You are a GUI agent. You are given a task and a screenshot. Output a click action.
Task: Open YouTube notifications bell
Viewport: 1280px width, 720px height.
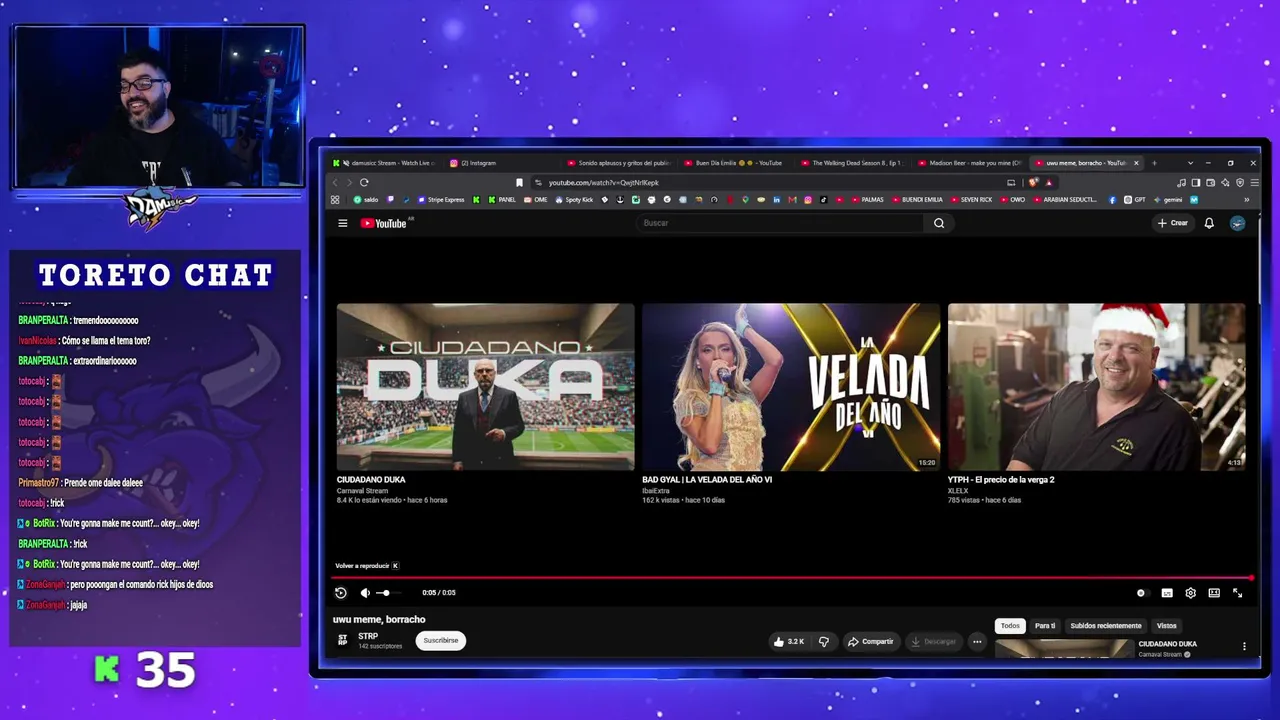pyautogui.click(x=1209, y=223)
